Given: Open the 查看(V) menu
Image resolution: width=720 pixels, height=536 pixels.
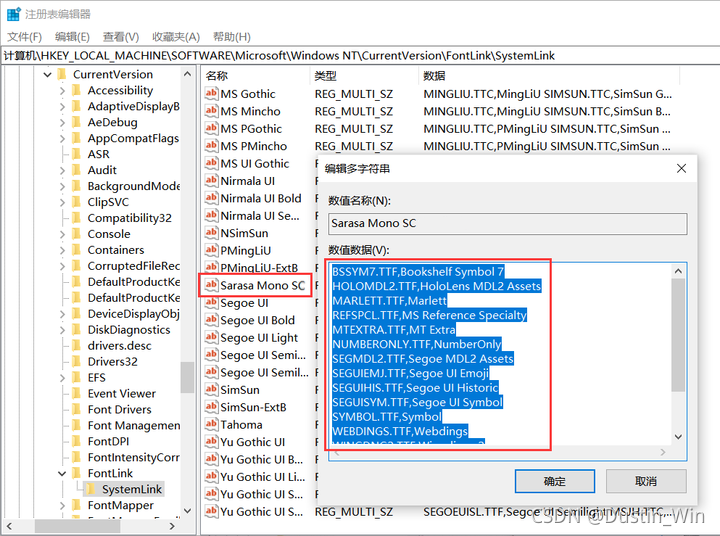Looking at the screenshot, I should (x=121, y=37).
